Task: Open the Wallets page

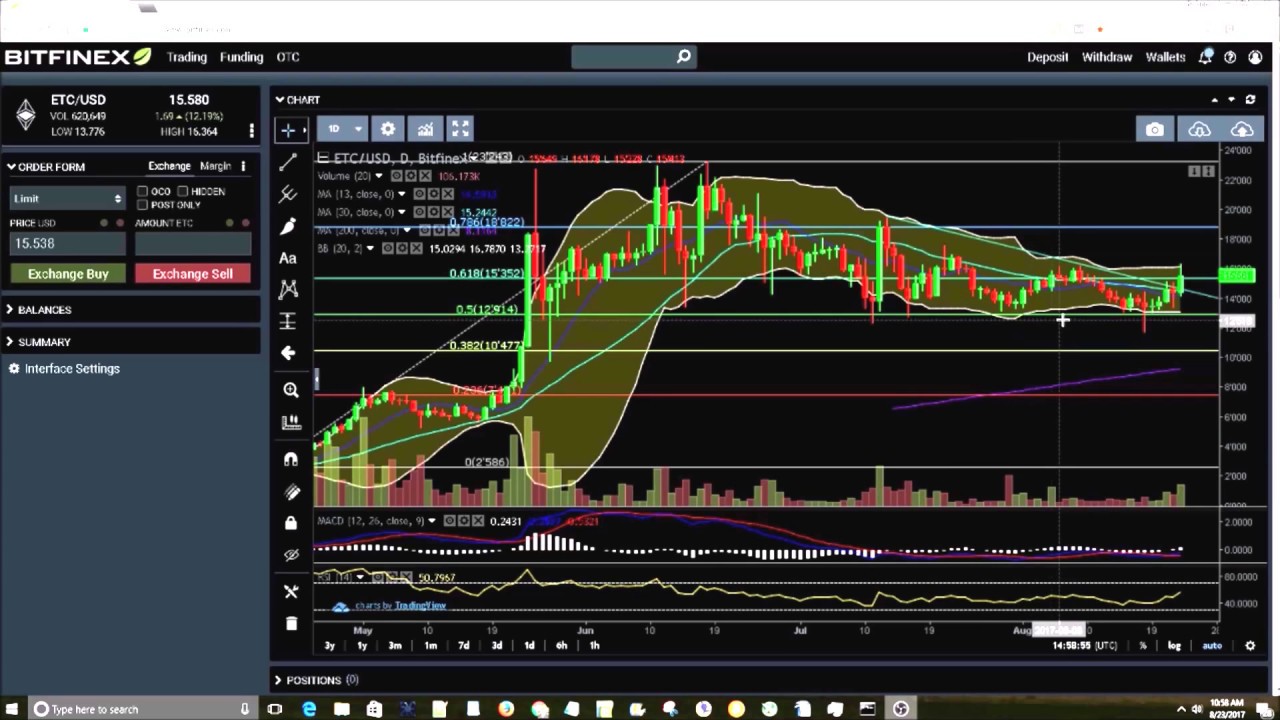Action: [x=1165, y=57]
